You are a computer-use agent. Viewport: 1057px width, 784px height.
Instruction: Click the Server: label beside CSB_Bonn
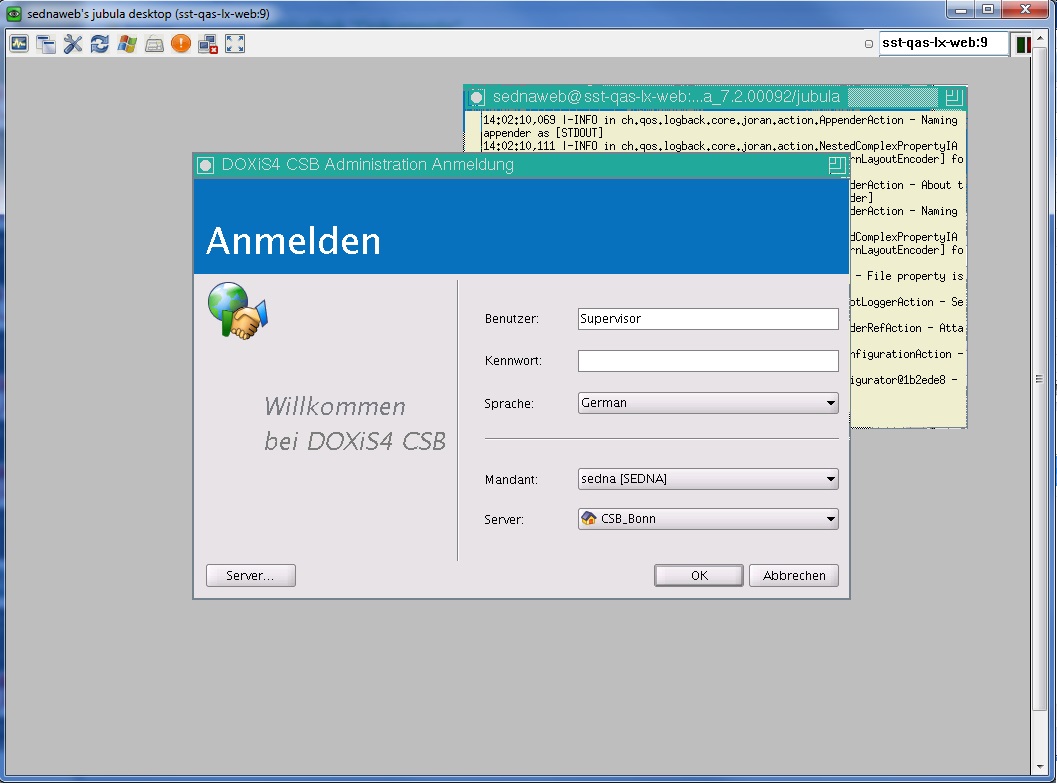(504, 520)
